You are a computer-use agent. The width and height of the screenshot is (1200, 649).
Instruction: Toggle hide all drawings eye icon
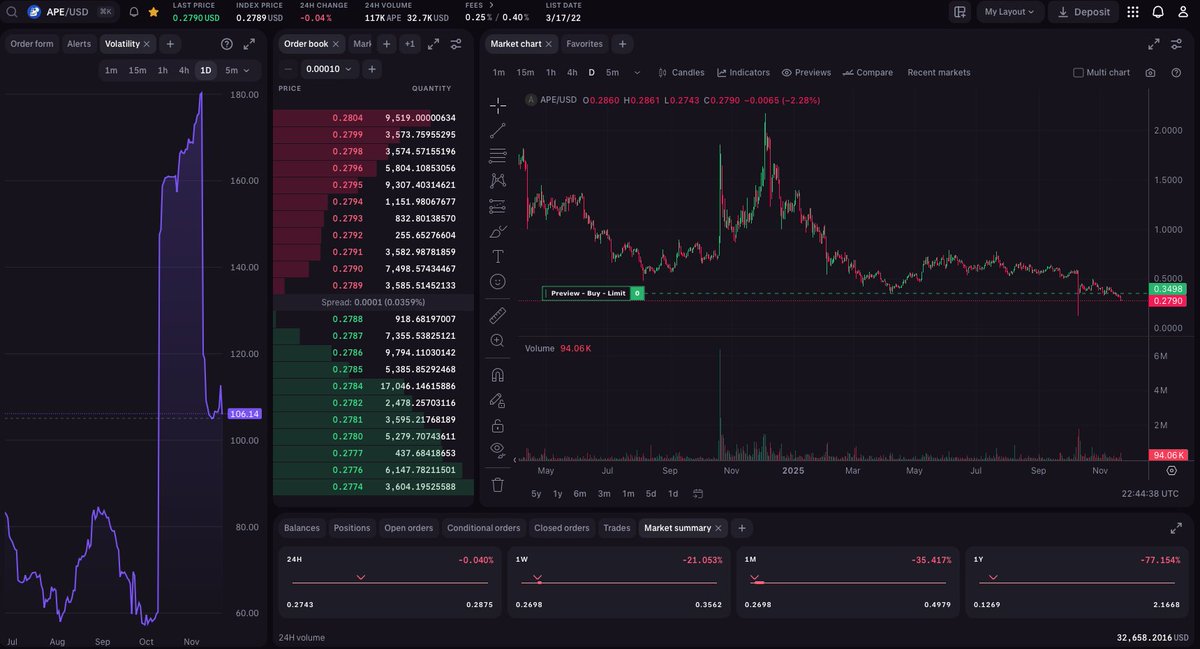[x=497, y=451]
